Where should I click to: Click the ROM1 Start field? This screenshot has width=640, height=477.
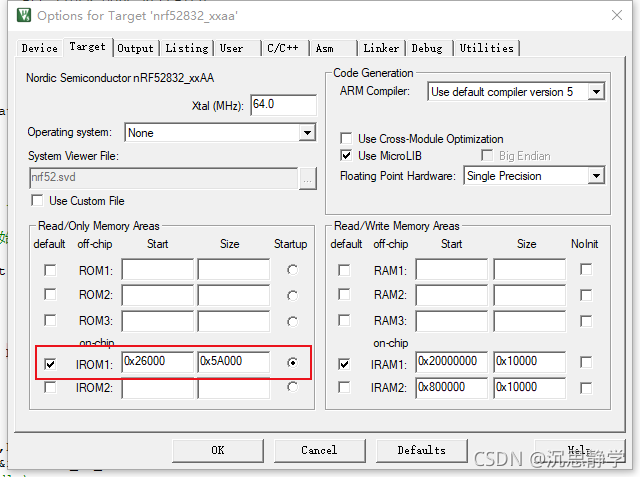[x=158, y=269]
